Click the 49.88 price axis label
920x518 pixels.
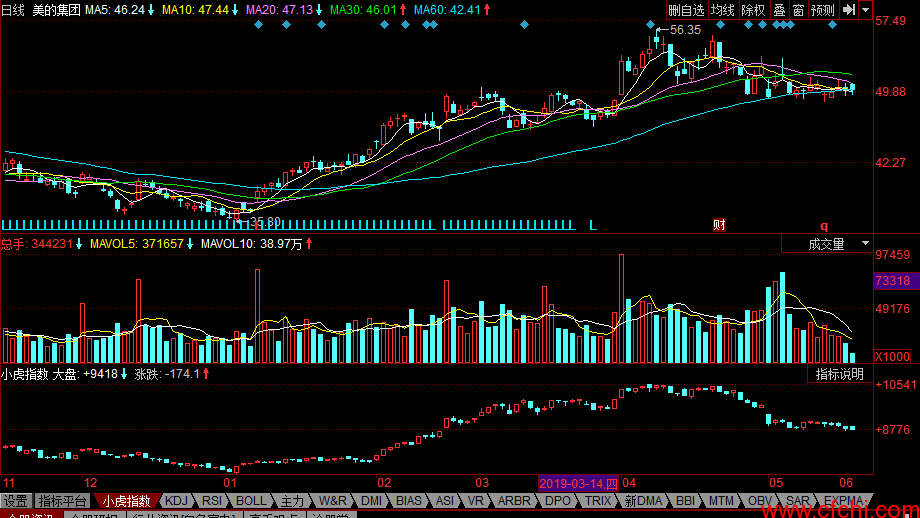click(891, 92)
